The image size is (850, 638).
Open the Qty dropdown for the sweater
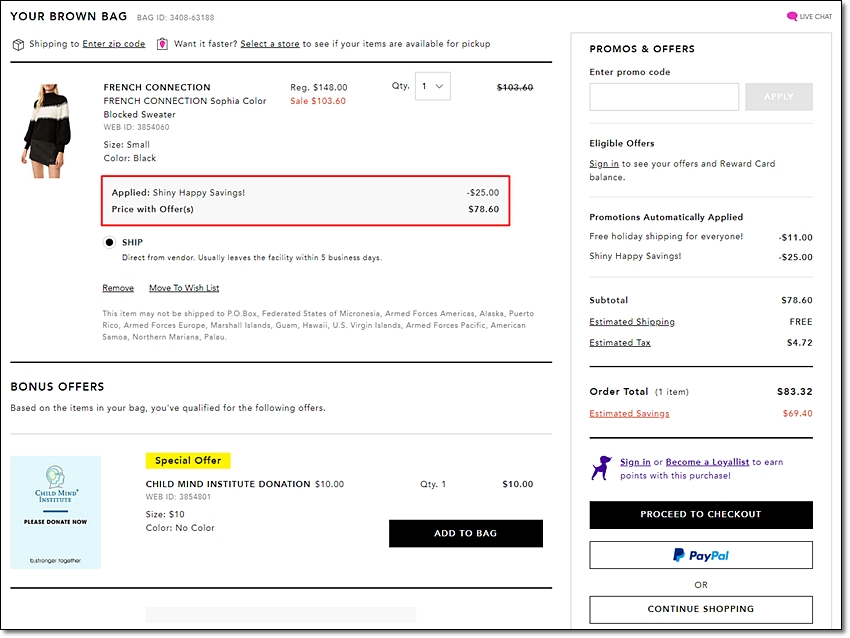click(433, 86)
